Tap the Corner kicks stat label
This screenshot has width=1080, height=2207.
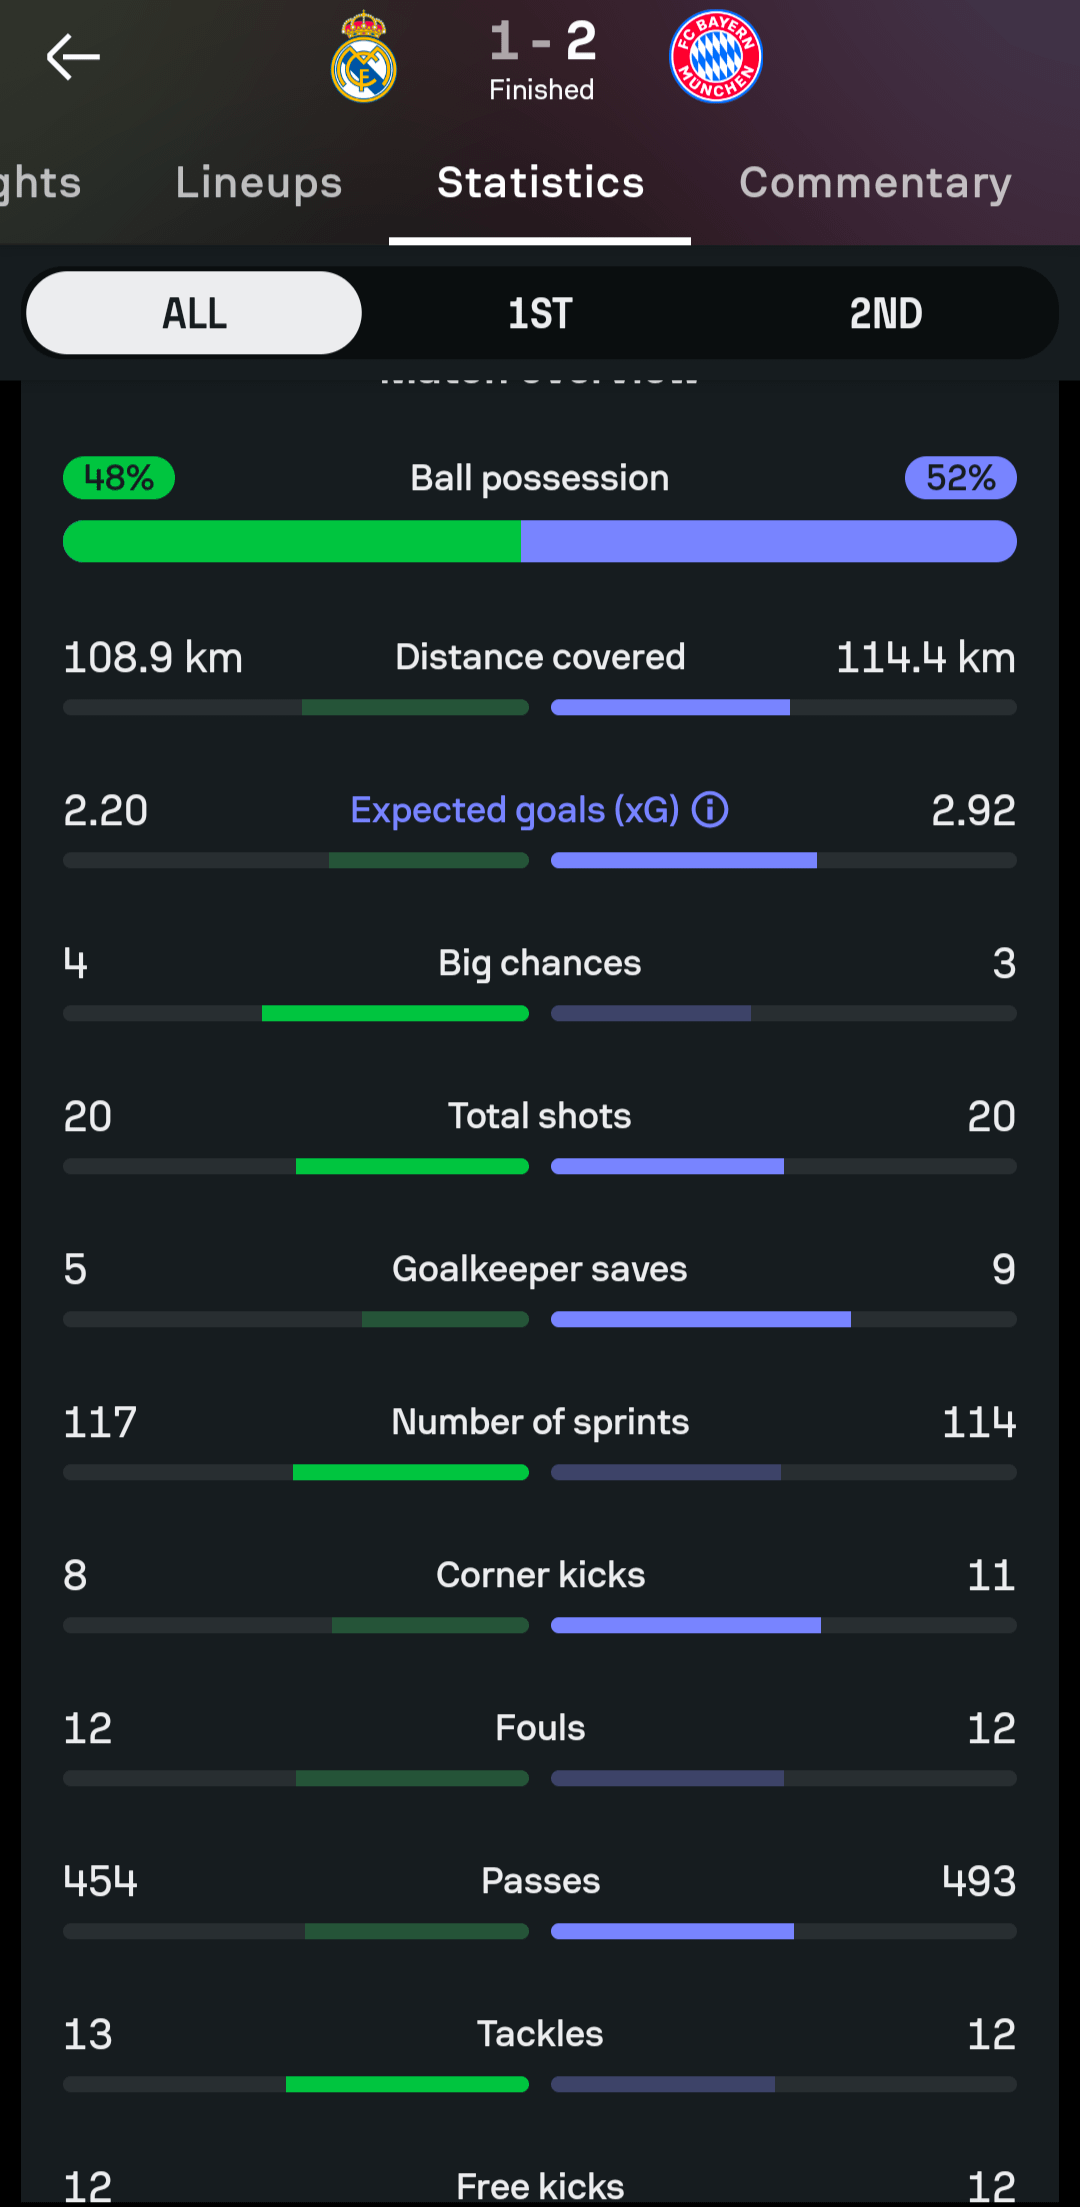tap(540, 1575)
